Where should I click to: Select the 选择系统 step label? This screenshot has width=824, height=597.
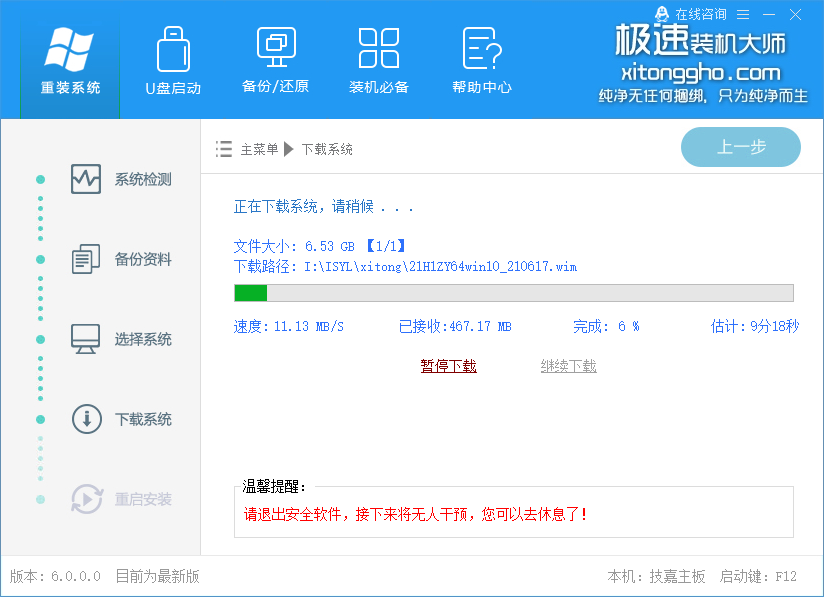(143, 339)
